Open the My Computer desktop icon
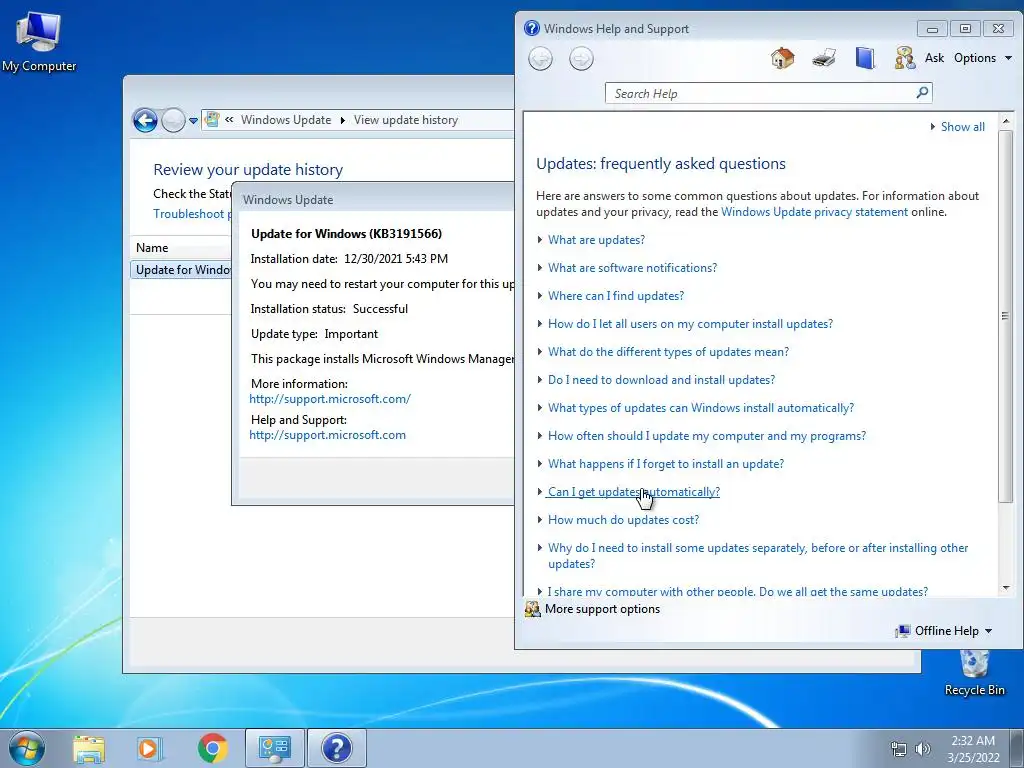The height and width of the screenshot is (768, 1024). 39,40
